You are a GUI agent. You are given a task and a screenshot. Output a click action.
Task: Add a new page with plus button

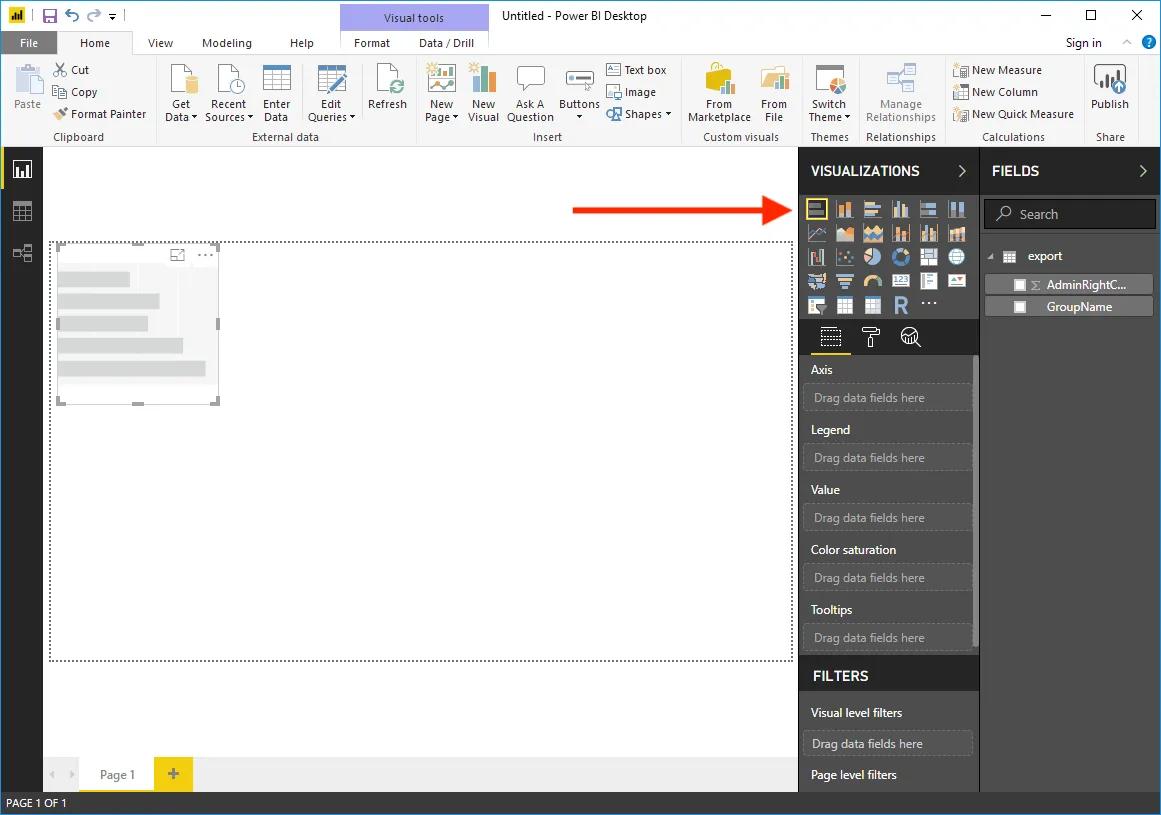click(173, 774)
